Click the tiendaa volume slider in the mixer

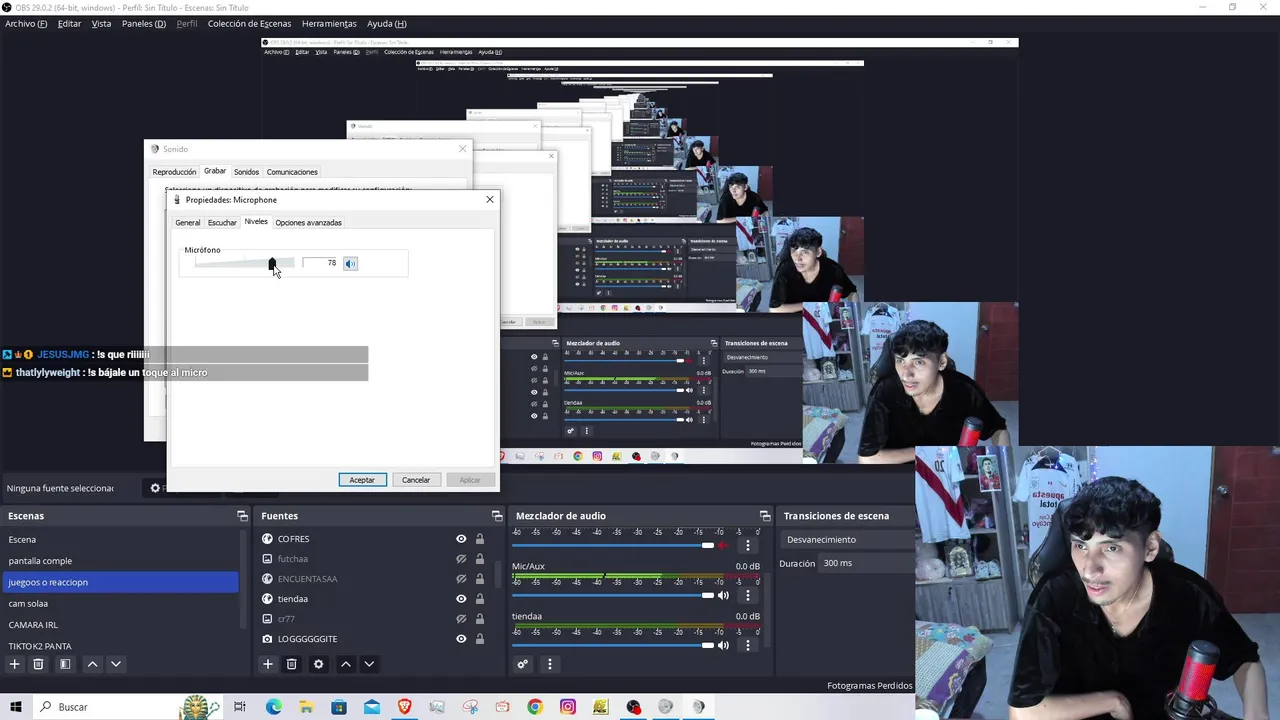tap(613, 645)
